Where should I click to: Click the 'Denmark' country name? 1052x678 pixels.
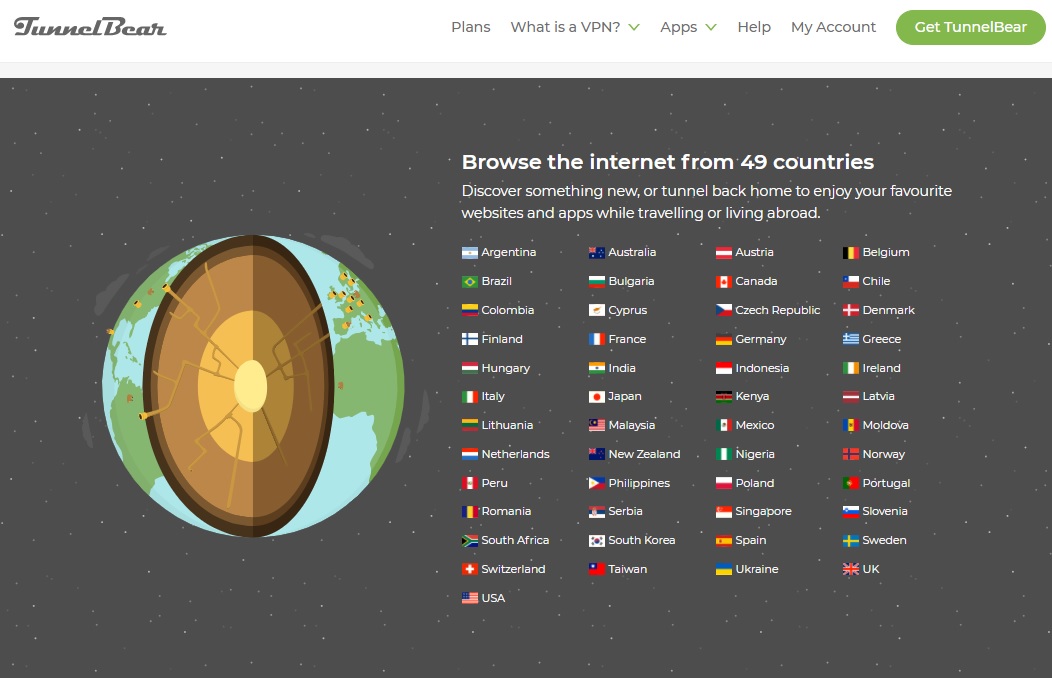888,310
